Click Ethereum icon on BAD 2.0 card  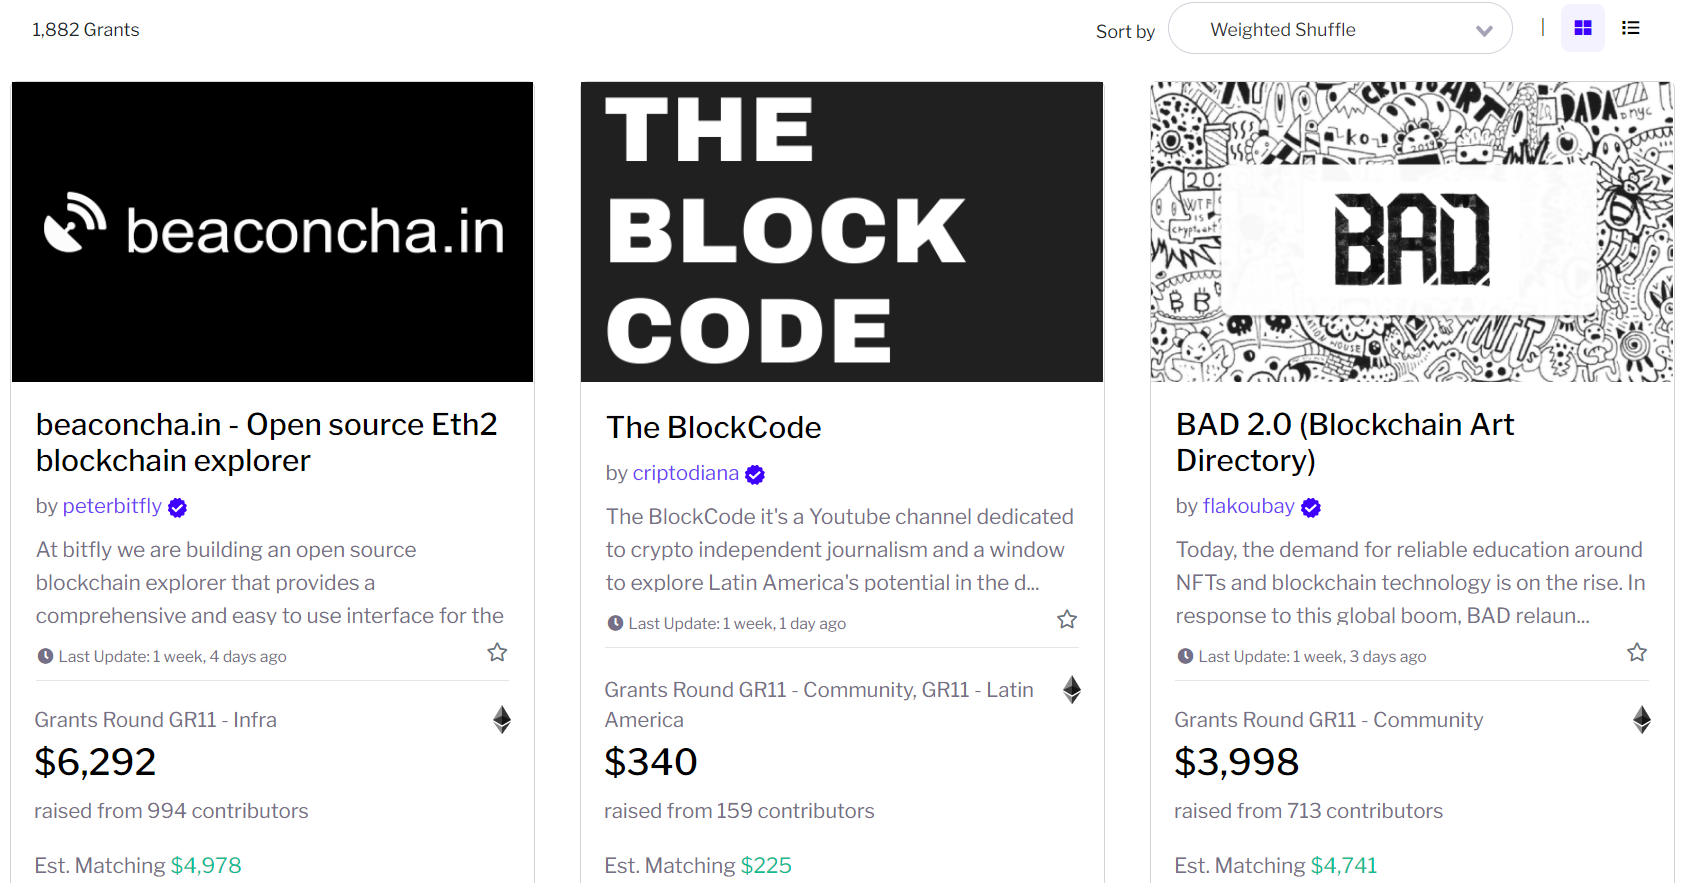(x=1641, y=719)
